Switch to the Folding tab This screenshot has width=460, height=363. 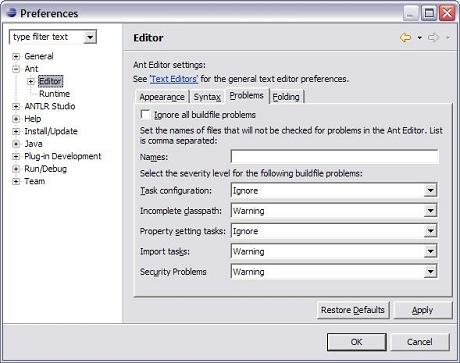click(x=286, y=97)
